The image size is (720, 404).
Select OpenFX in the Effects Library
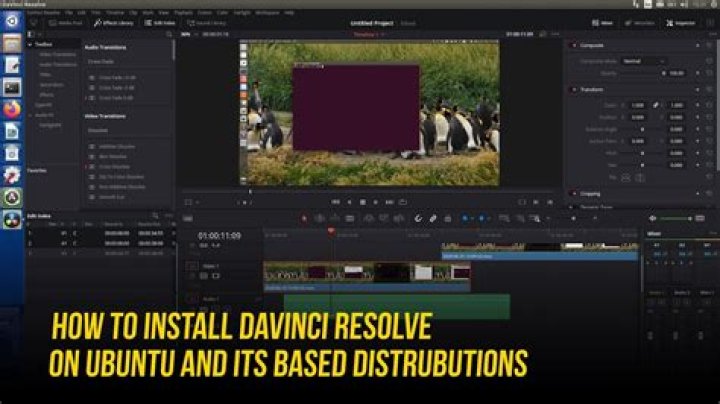pyautogui.click(x=44, y=105)
